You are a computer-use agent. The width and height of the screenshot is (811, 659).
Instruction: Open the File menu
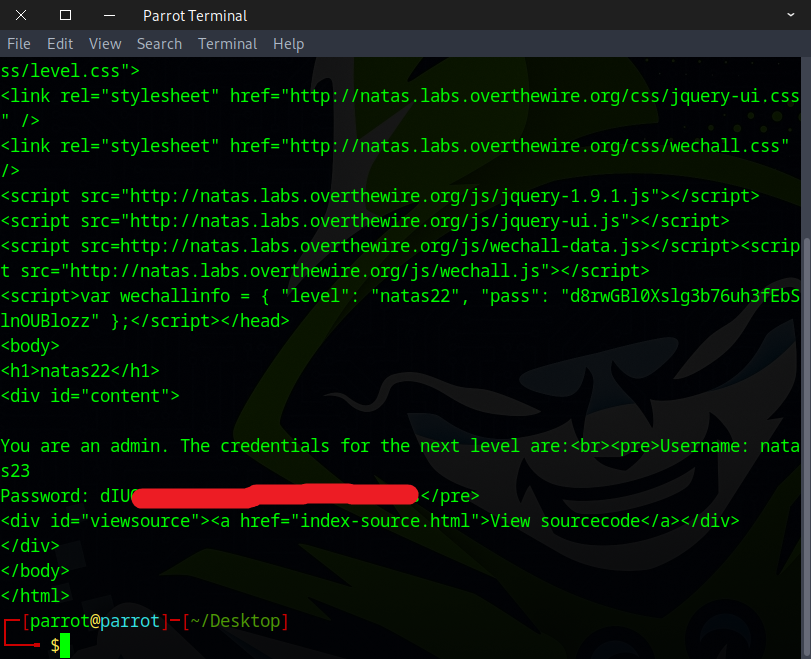tap(19, 44)
